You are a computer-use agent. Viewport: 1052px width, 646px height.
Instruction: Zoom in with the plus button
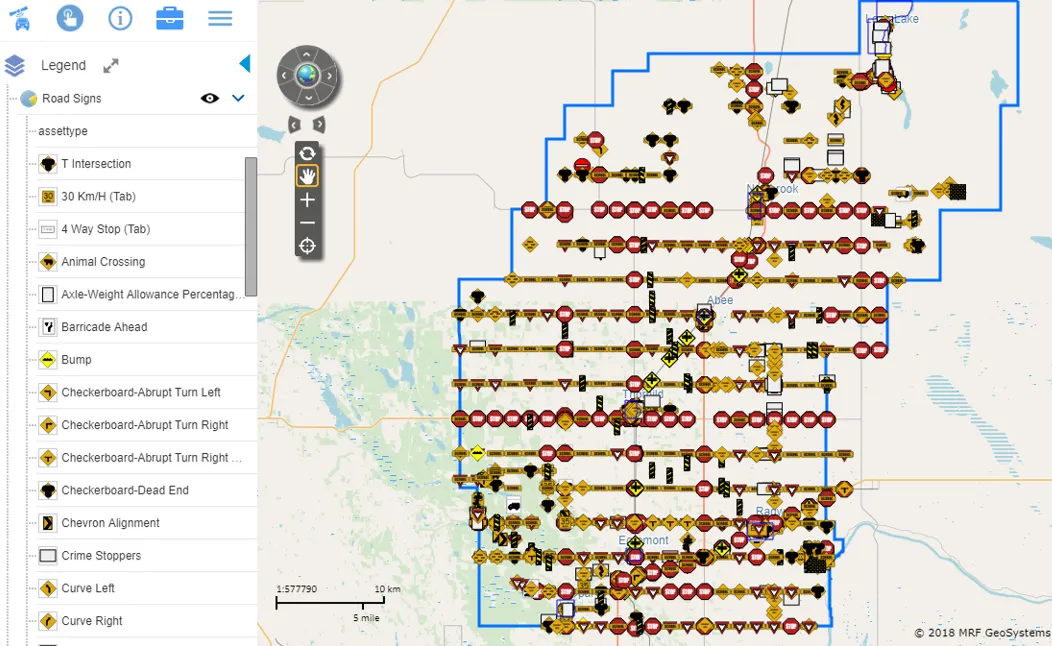(307, 200)
